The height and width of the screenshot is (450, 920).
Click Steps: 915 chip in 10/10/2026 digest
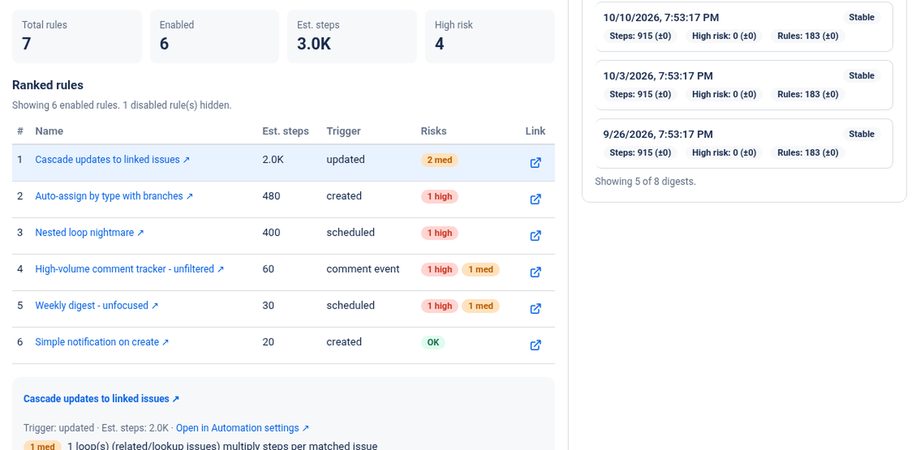(x=640, y=36)
